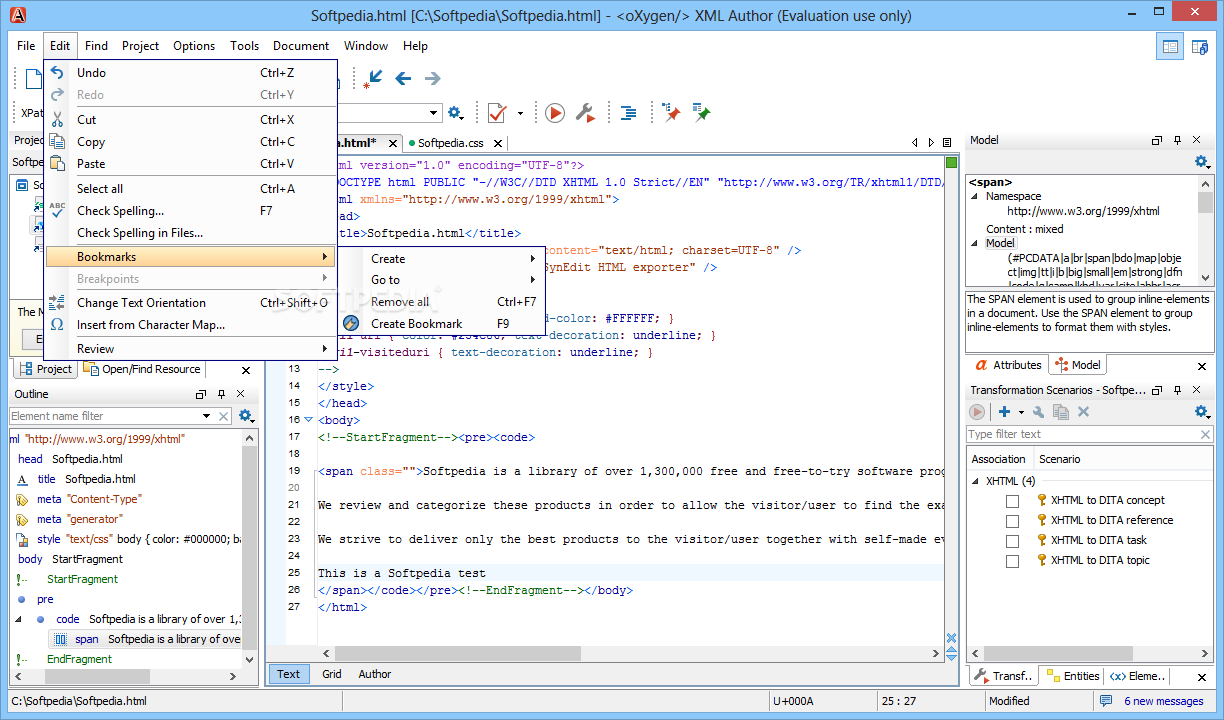Open Outline panel settings gear

245,416
